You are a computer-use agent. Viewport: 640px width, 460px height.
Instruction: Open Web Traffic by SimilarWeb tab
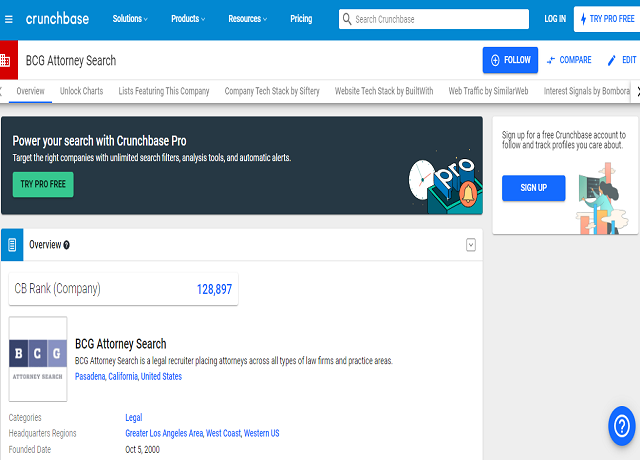tap(490, 91)
